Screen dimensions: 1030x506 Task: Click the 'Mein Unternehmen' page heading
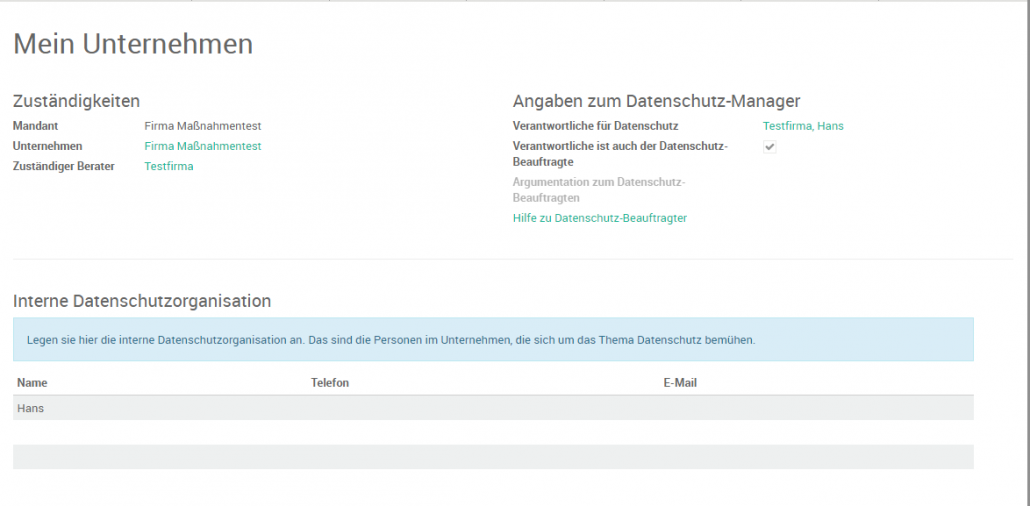(133, 44)
